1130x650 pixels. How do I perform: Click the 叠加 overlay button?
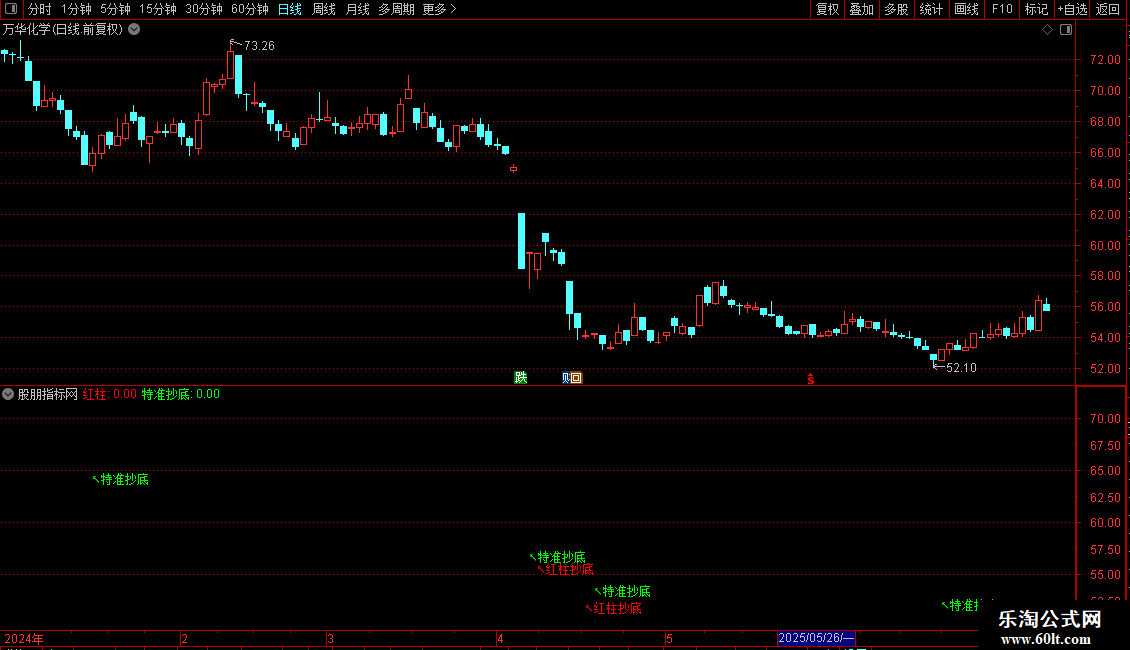point(861,9)
